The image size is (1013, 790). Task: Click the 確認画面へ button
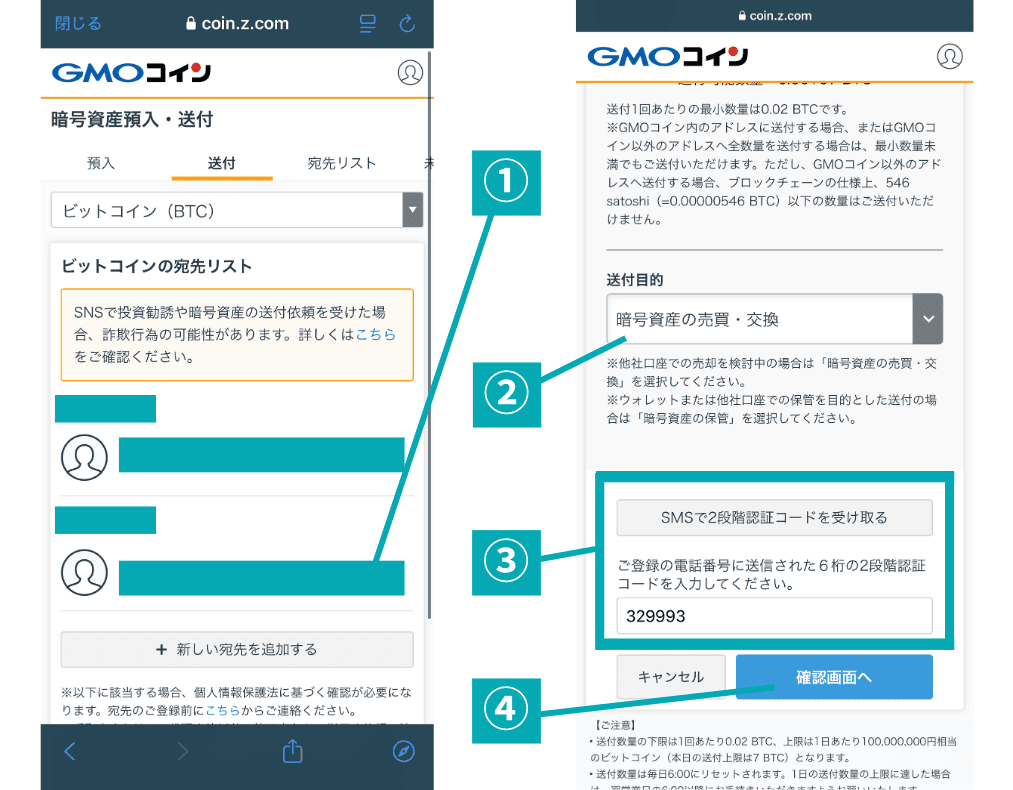(x=834, y=677)
